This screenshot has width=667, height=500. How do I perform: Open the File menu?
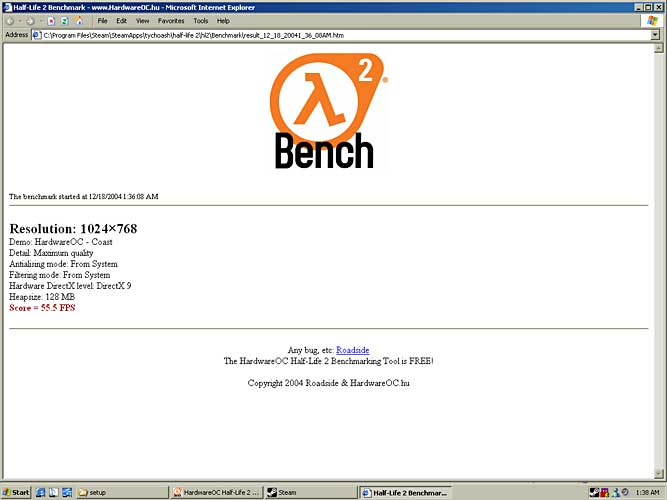(102, 21)
